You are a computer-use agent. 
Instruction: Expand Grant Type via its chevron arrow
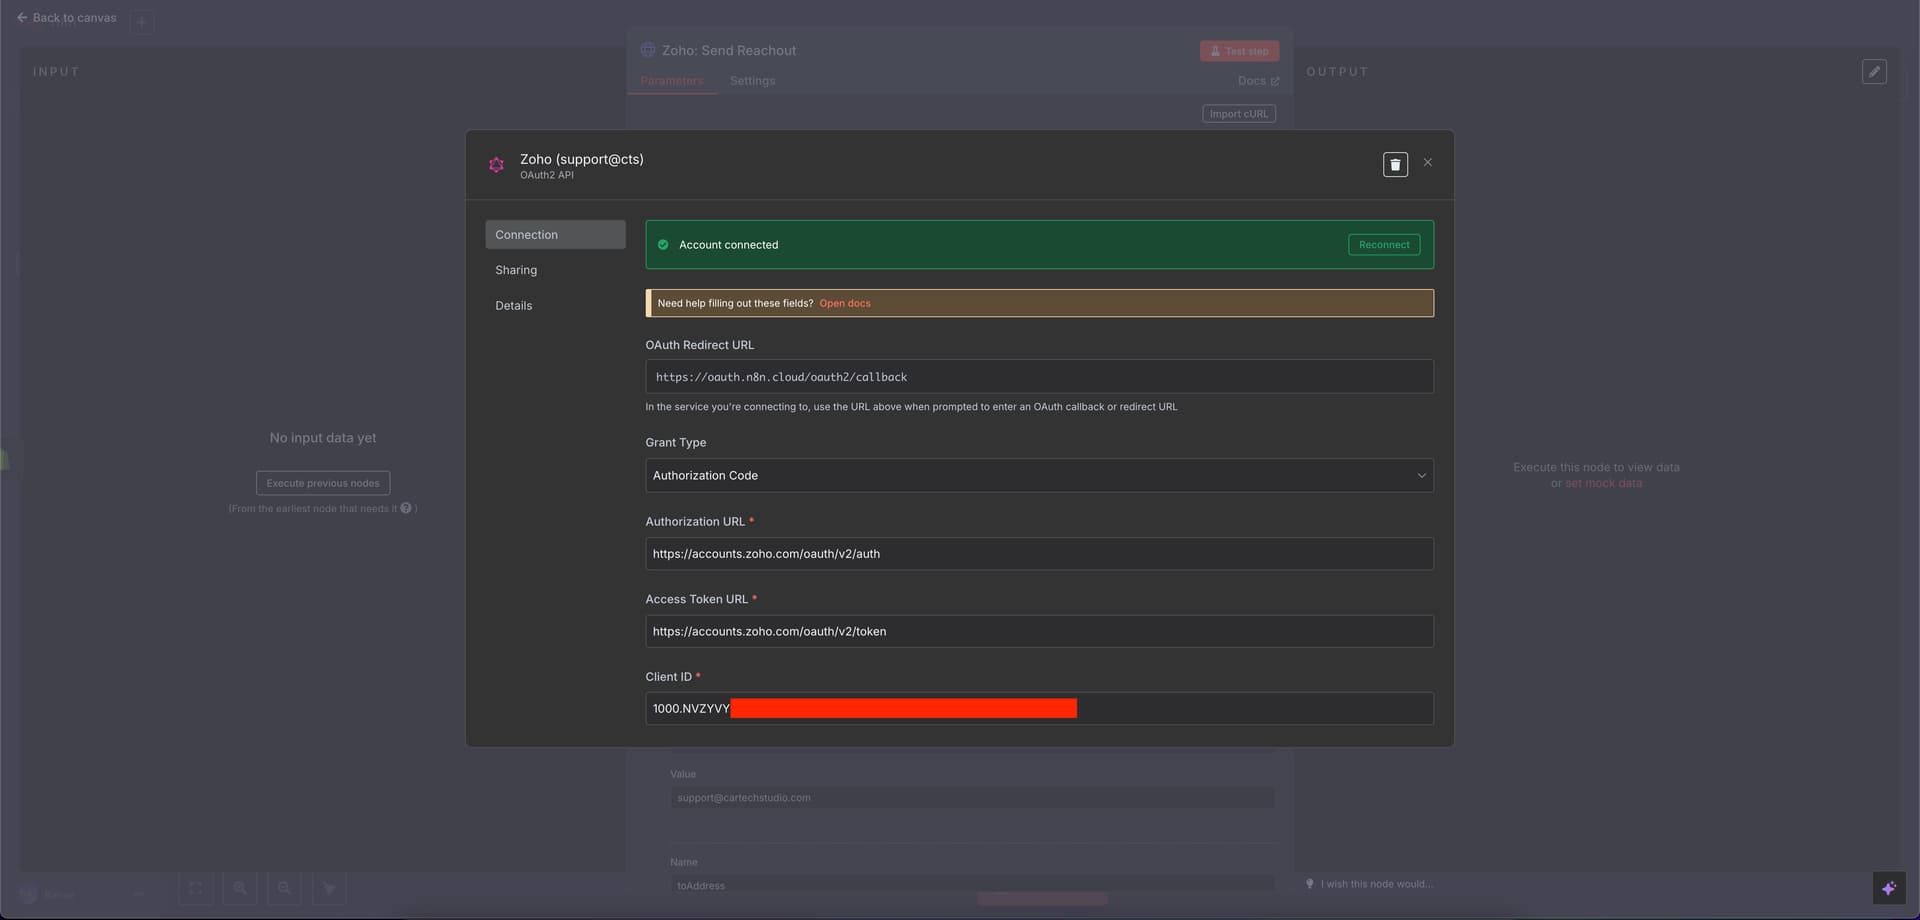[x=1421, y=475]
